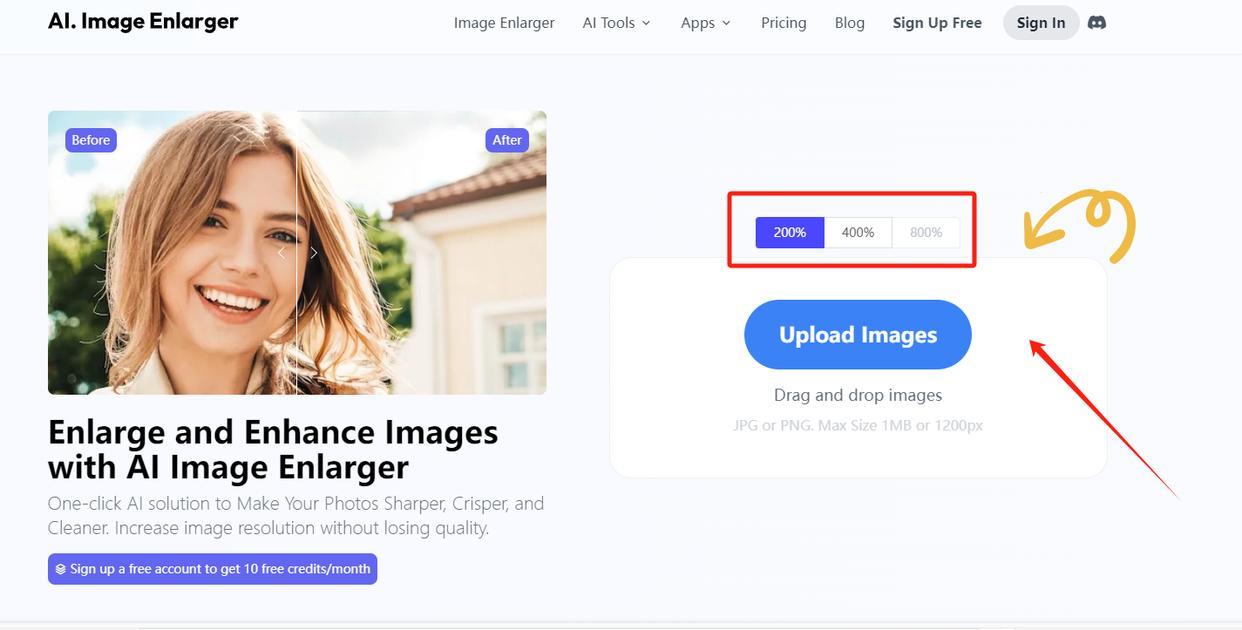This screenshot has width=1242, height=630.
Task: Select the 800% enlargement option
Action: click(926, 232)
